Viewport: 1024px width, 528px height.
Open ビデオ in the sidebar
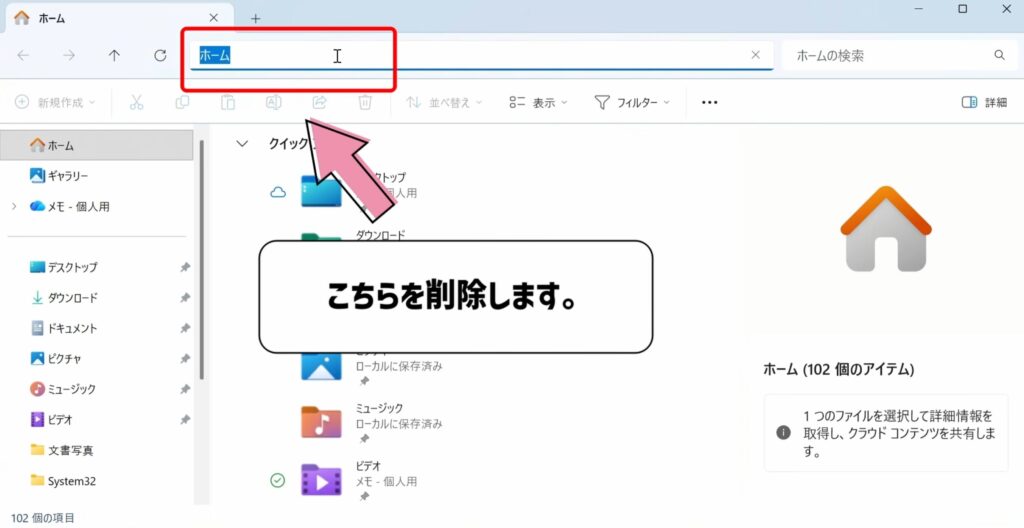[52, 420]
